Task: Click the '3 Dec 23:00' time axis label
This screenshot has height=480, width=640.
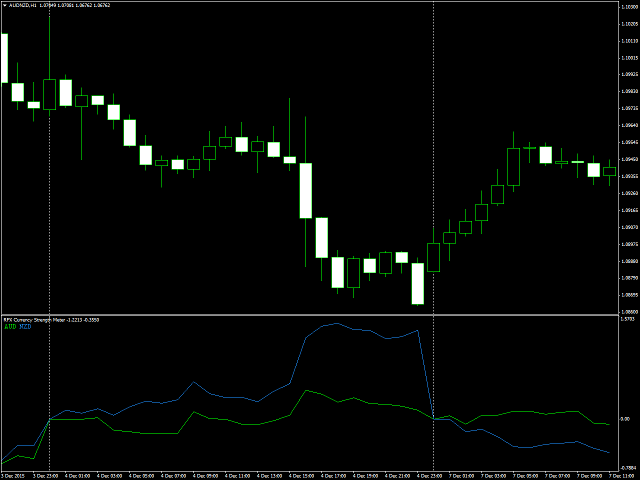Action: [x=45, y=476]
